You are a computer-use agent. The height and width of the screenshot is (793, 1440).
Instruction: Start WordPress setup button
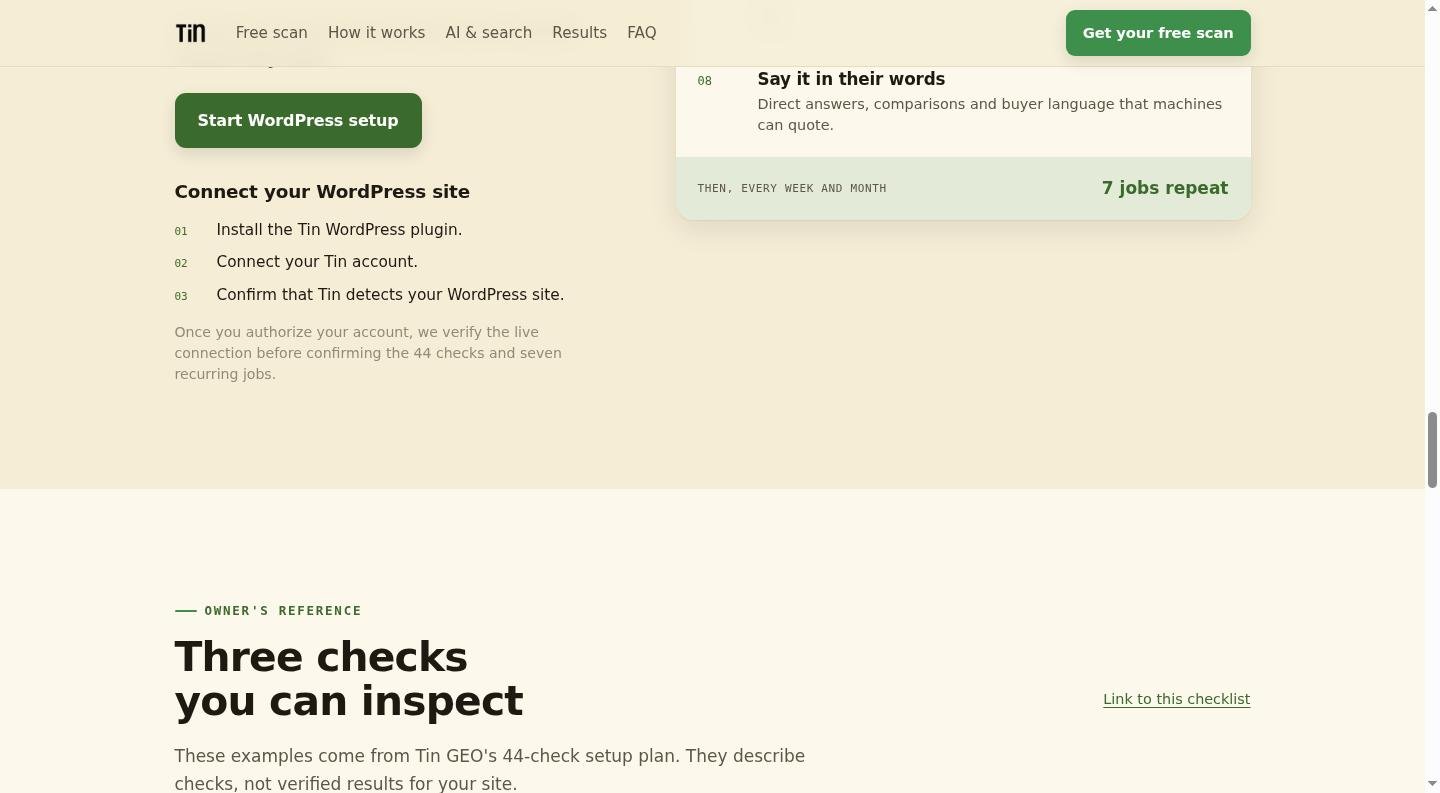tap(298, 120)
